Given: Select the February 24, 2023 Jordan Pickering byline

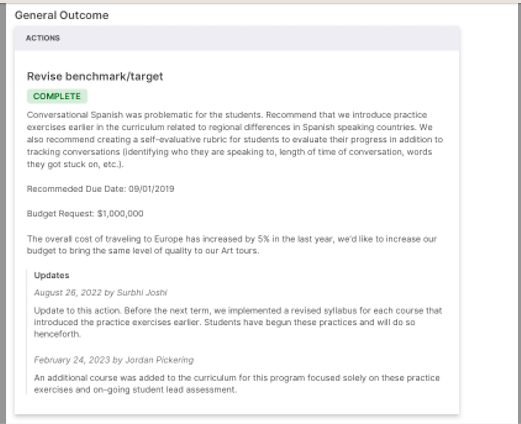Looking at the screenshot, I should 114,360.
